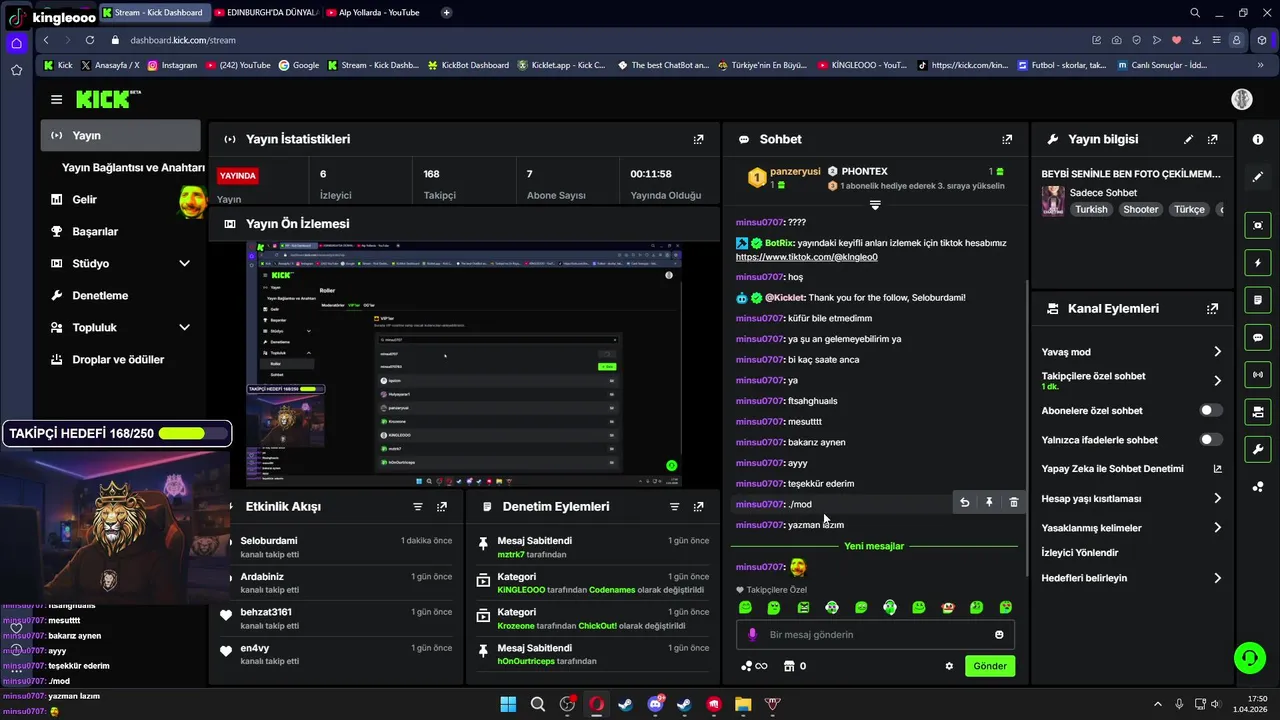Open Hesap yaşı kısıtlaması options
This screenshot has height=720, width=1280.
tap(1132, 498)
